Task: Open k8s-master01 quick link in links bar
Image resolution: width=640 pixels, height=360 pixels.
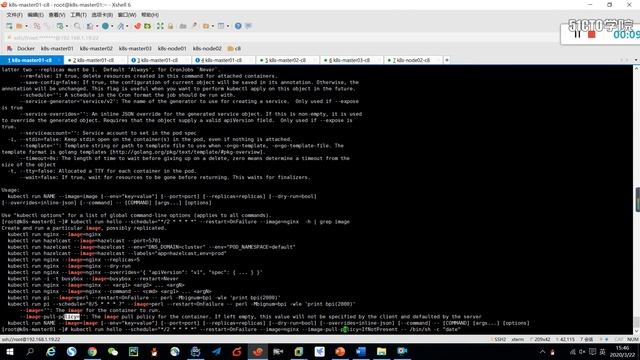Action: 57,49
